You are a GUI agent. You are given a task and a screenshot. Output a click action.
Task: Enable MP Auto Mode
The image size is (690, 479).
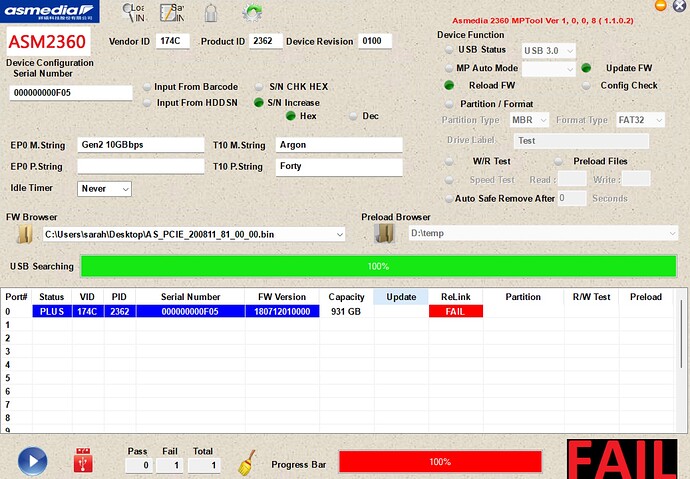[449, 68]
